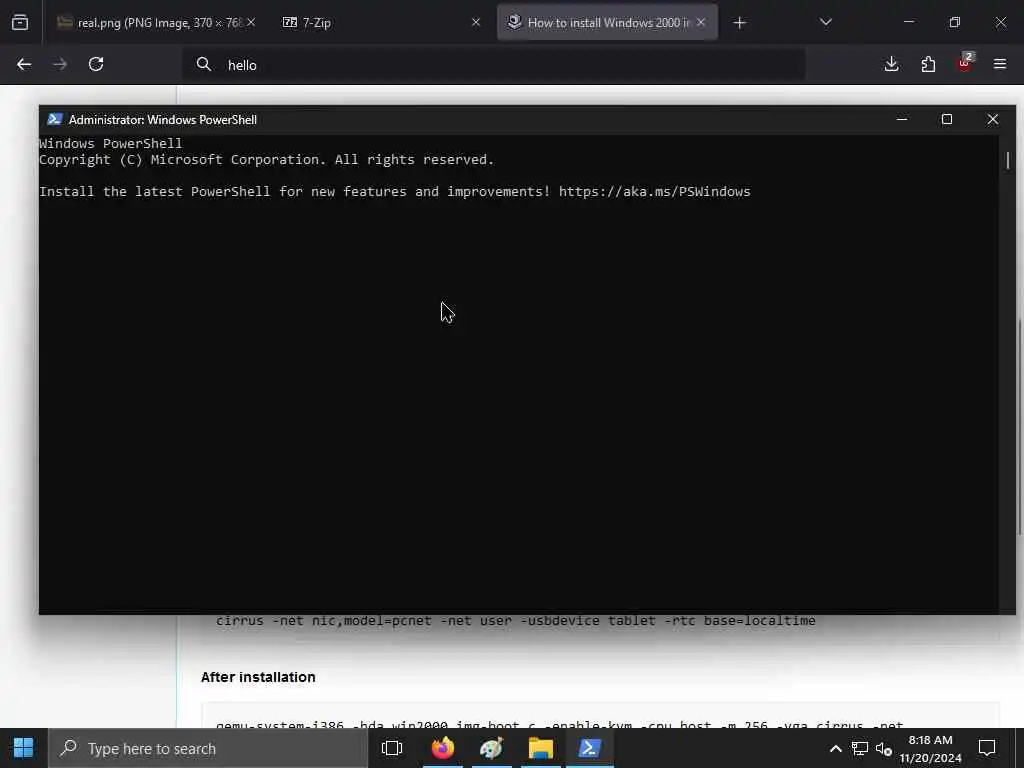The width and height of the screenshot is (1024, 768).
Task: Click the qemu-system-i386 command text on webpage
Action: pyautogui.click(x=559, y=725)
